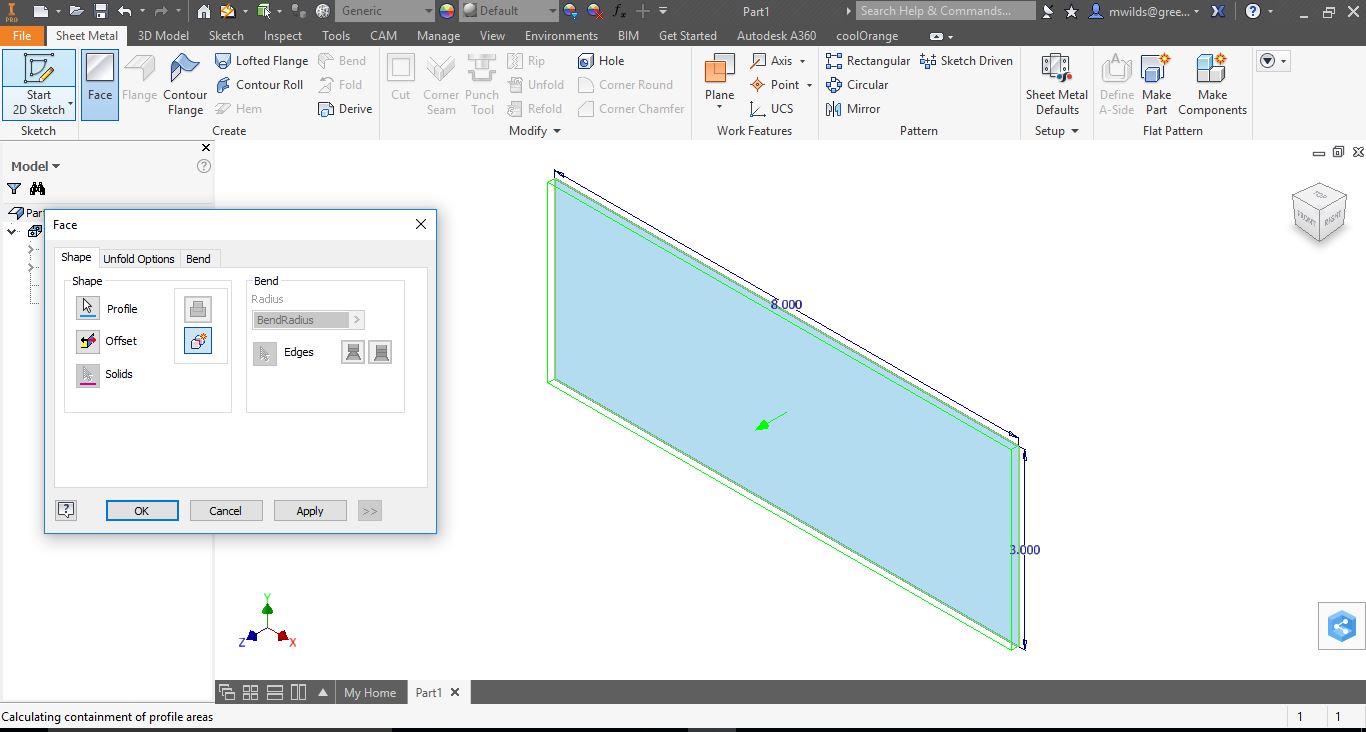
Task: Click the Derive command
Action: tap(345, 109)
